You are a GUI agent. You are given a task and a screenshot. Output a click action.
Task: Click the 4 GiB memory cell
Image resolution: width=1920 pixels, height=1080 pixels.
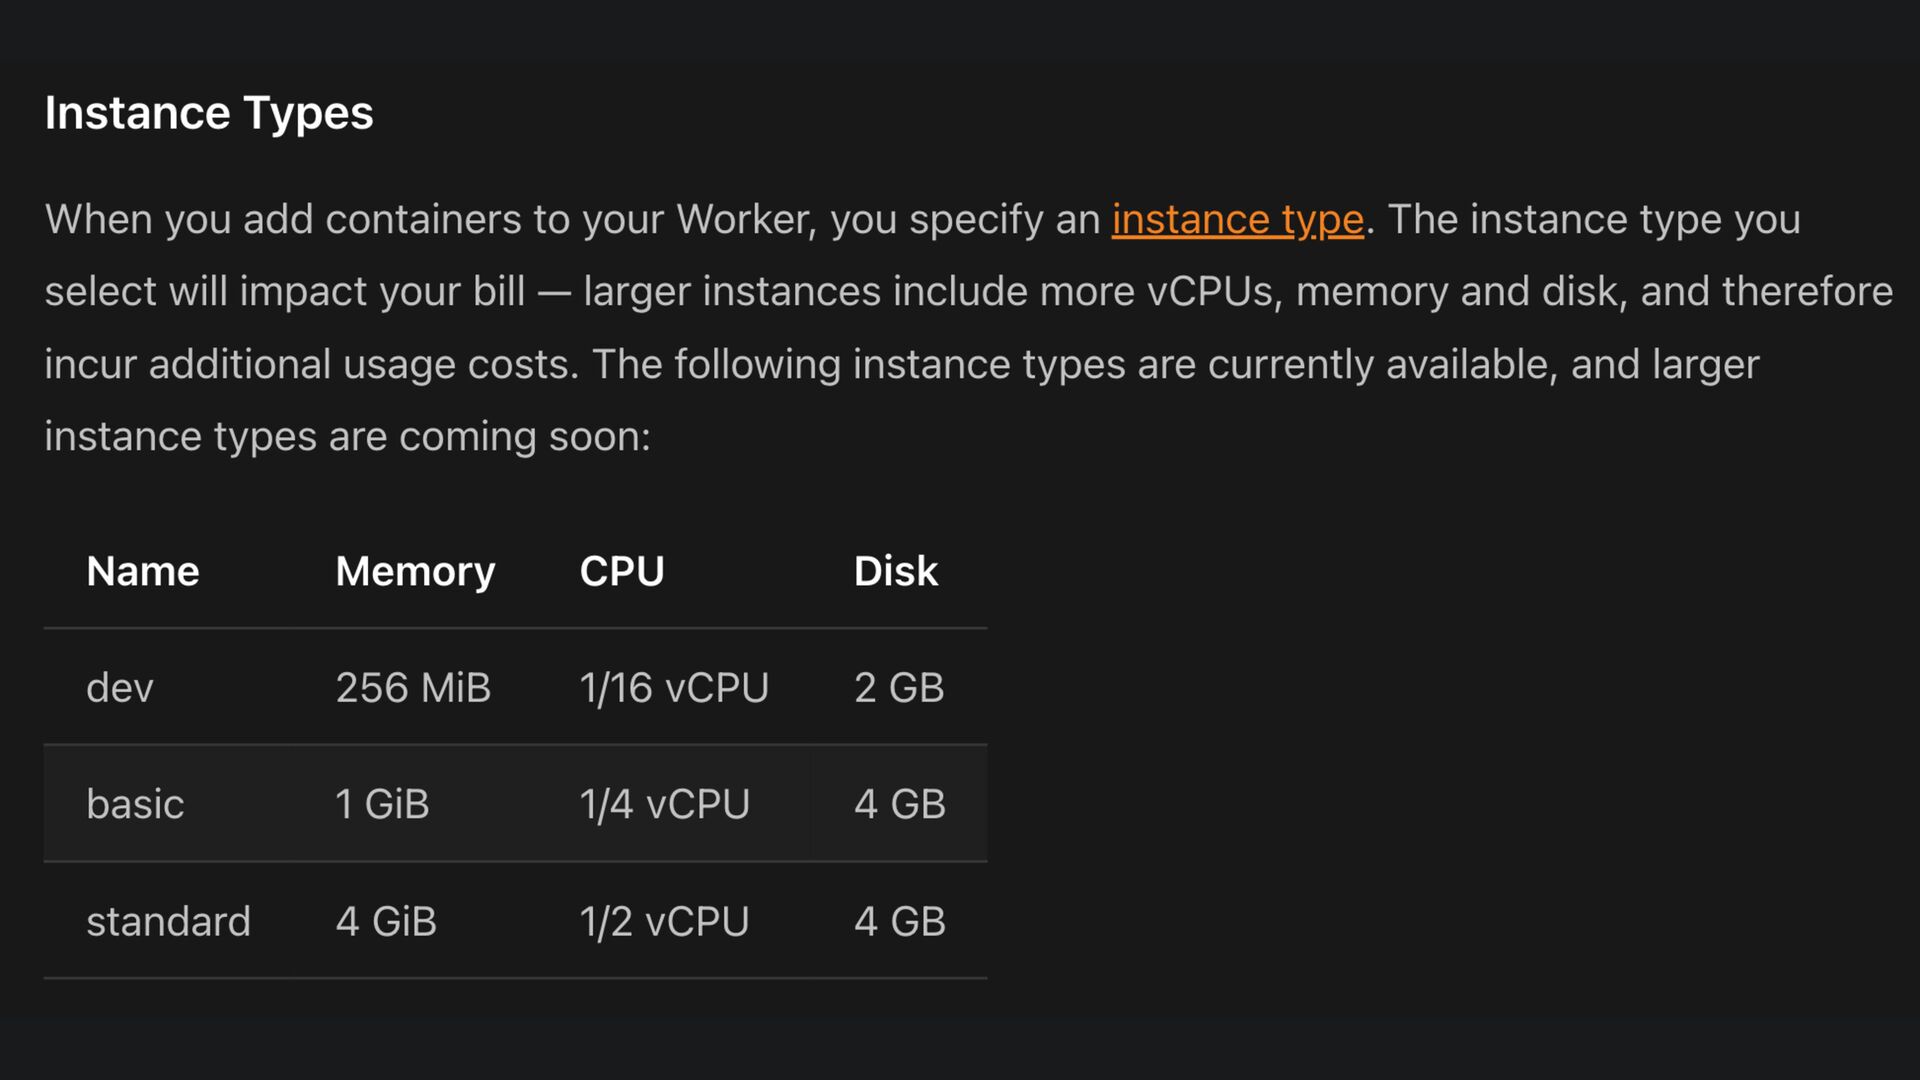386,921
